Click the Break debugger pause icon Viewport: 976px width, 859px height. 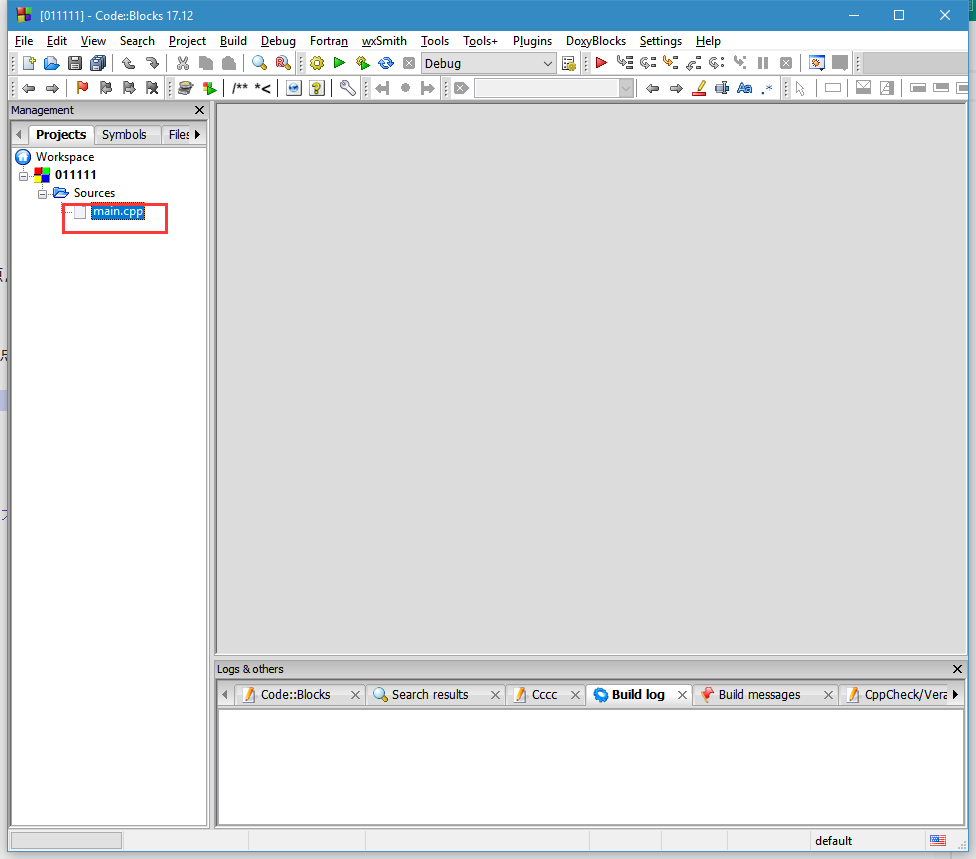[x=762, y=63]
